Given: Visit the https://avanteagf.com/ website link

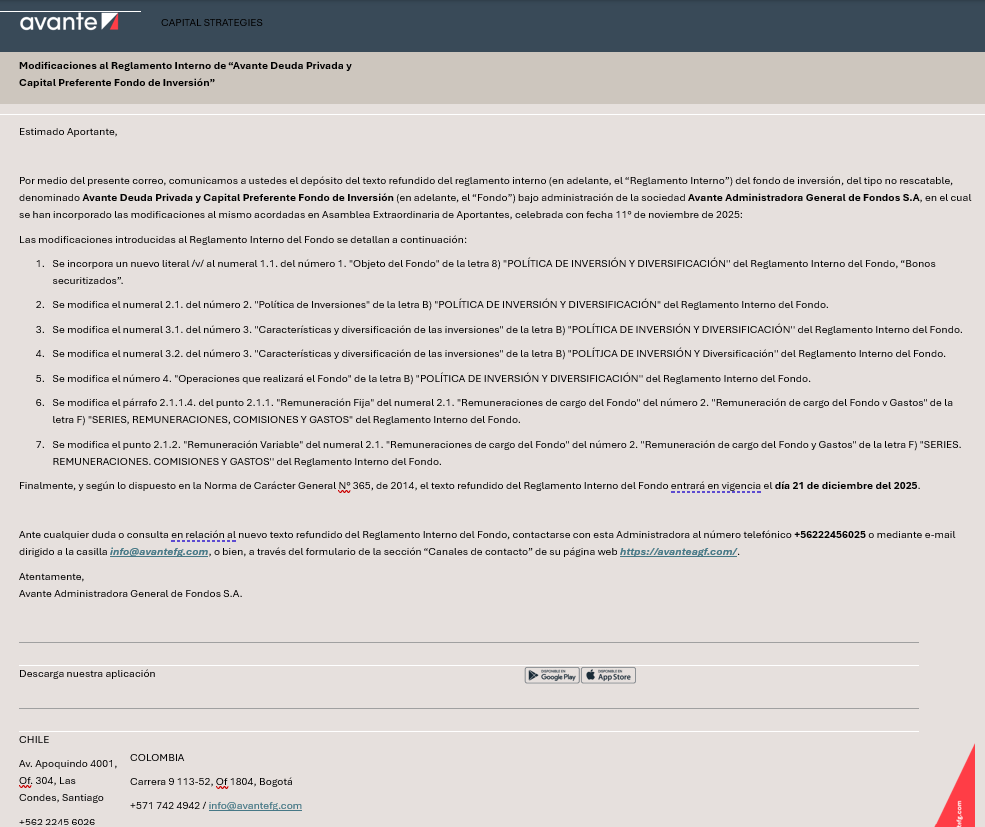Looking at the screenshot, I should click(x=678, y=552).
